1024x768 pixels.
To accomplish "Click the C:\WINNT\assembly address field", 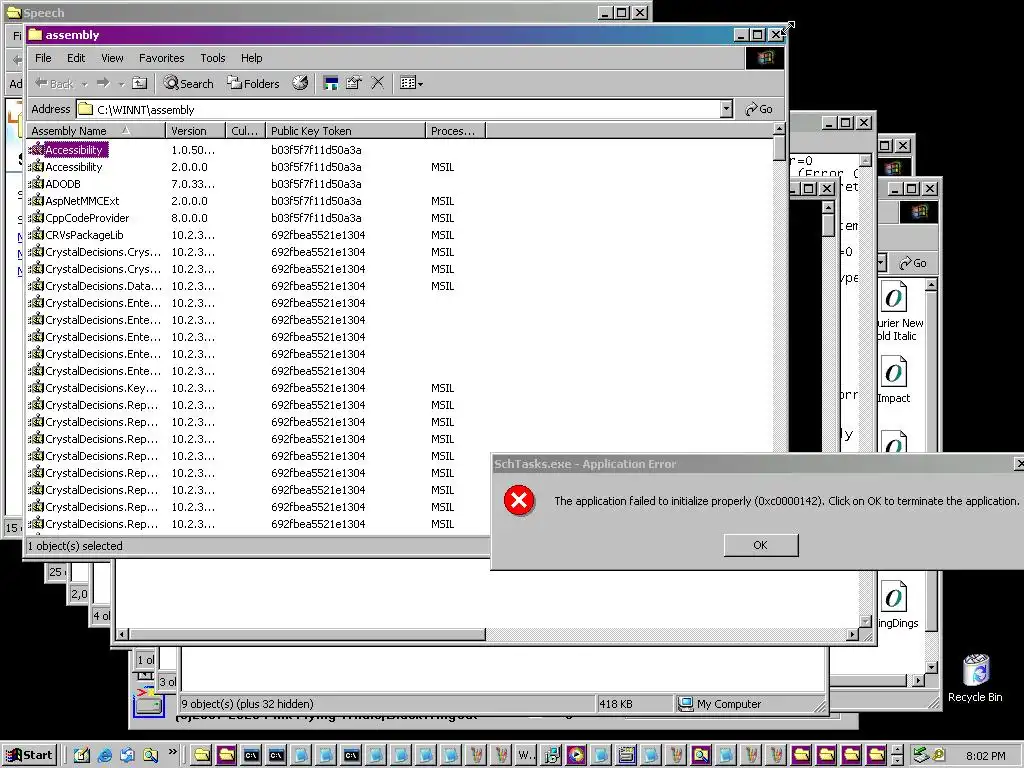I will pyautogui.click(x=398, y=109).
